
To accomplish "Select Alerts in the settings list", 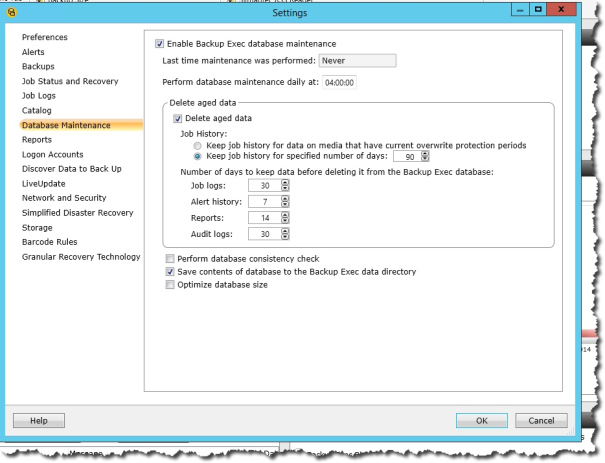I will [x=33, y=52].
